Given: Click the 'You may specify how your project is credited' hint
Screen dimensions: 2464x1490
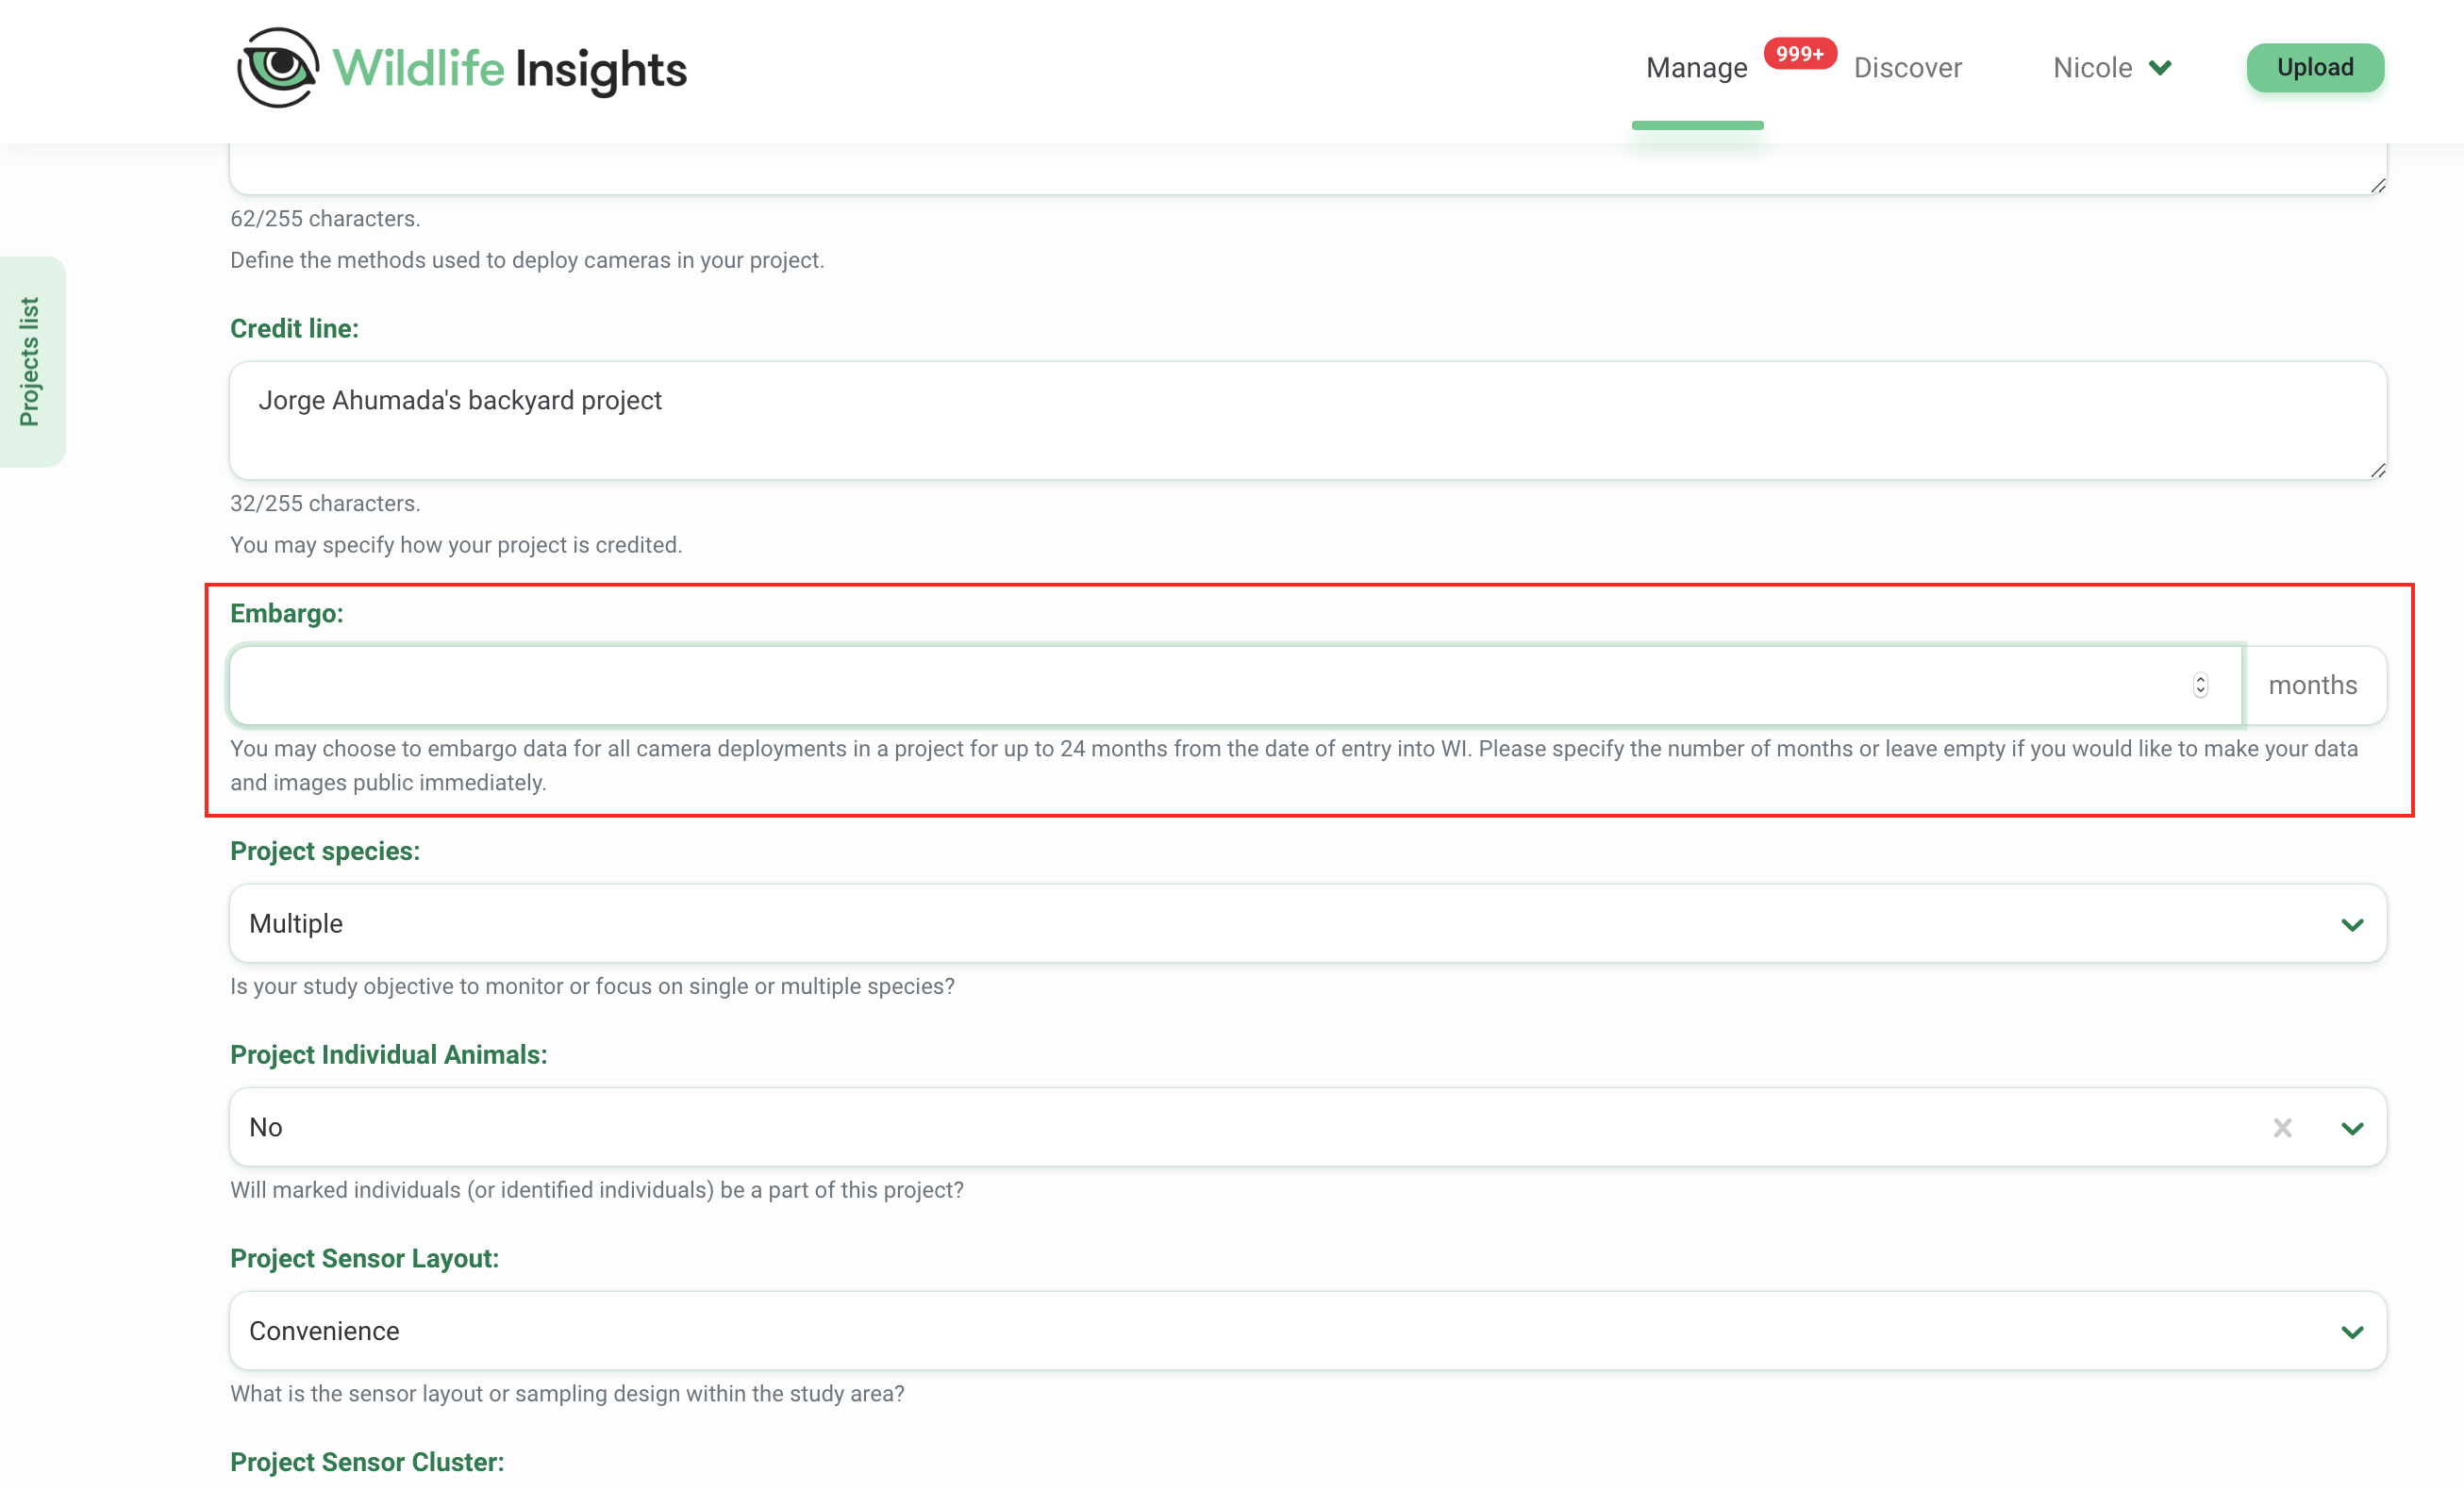Looking at the screenshot, I should pos(456,545).
